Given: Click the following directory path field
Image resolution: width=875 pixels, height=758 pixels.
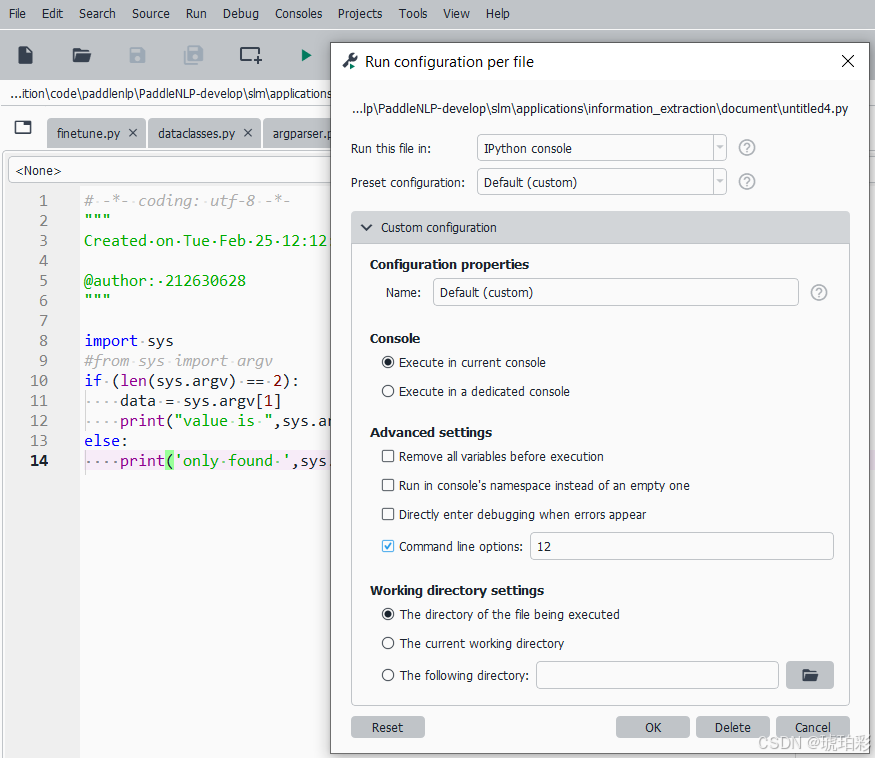Looking at the screenshot, I should point(657,675).
